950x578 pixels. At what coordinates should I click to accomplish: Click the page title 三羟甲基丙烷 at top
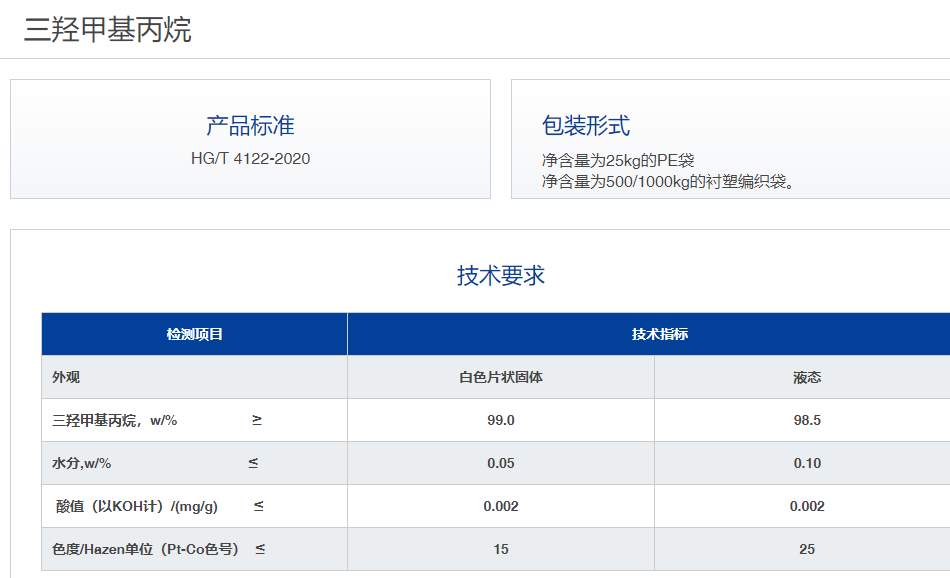pos(108,30)
